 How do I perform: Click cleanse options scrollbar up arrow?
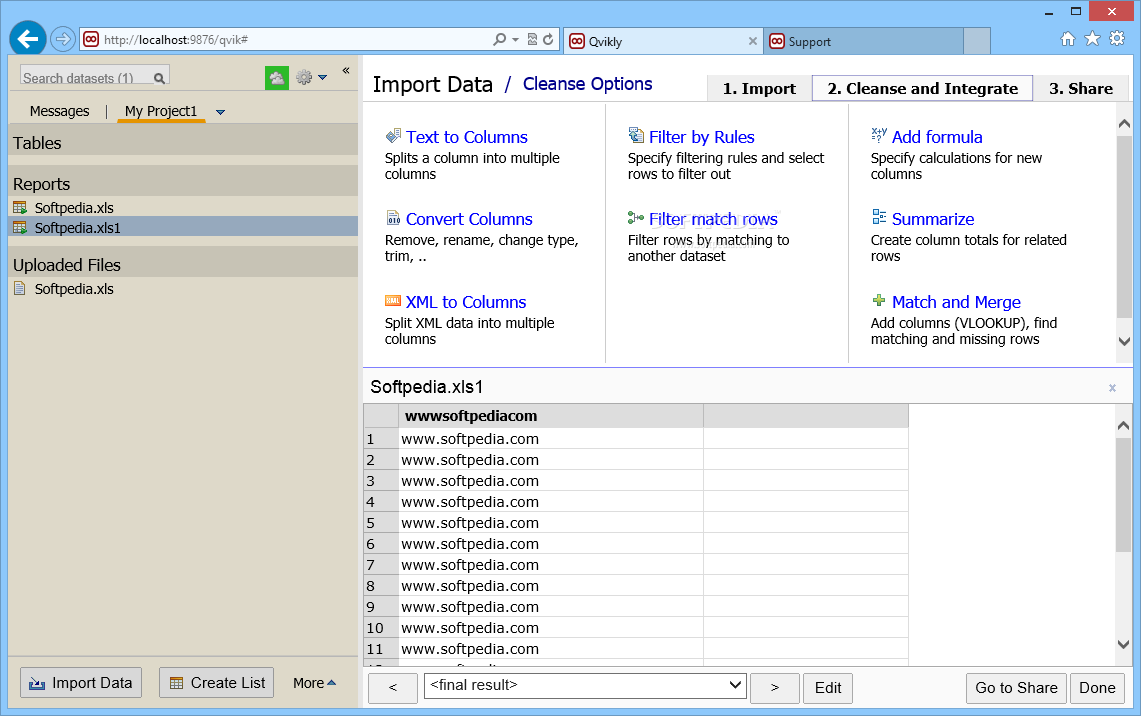tap(1124, 124)
